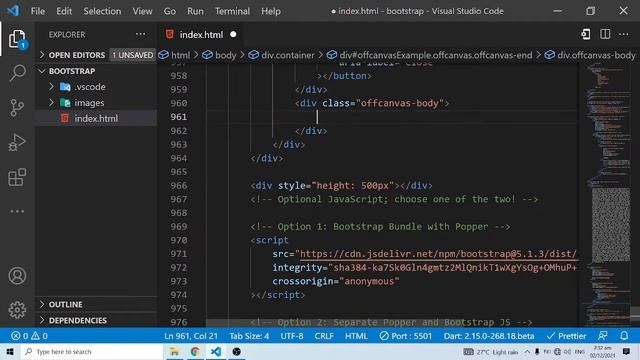
Task: Click the 1 UNSAVED badge
Action: (x=133, y=55)
